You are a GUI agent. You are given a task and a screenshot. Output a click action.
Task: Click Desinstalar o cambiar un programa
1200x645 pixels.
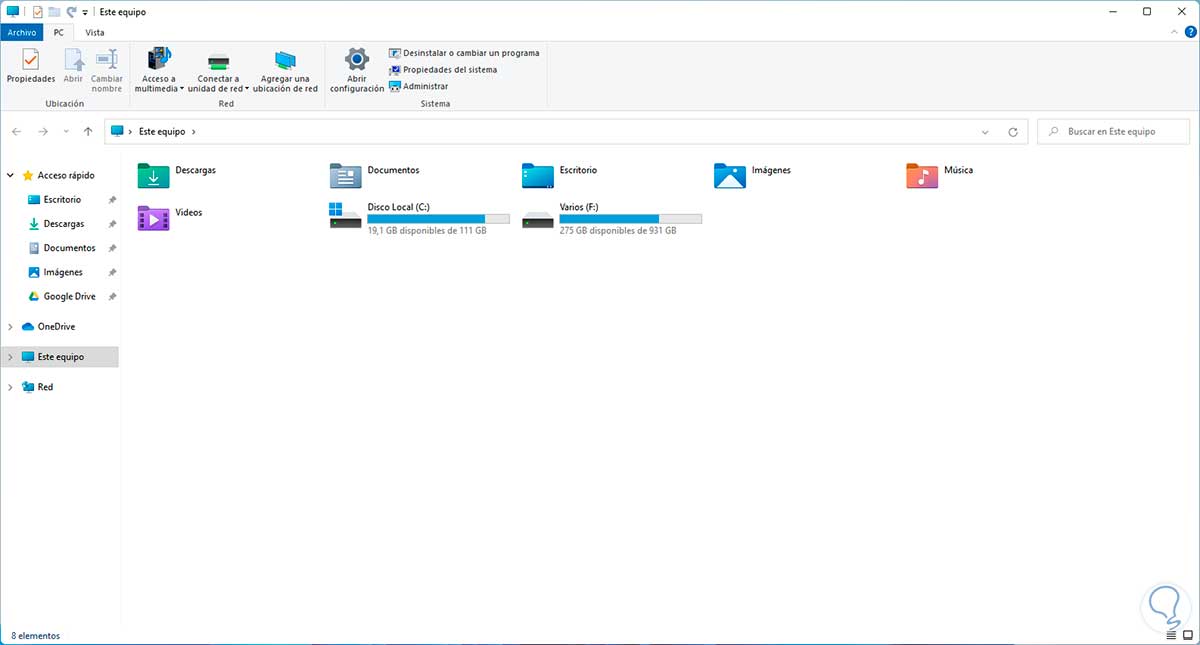point(464,53)
